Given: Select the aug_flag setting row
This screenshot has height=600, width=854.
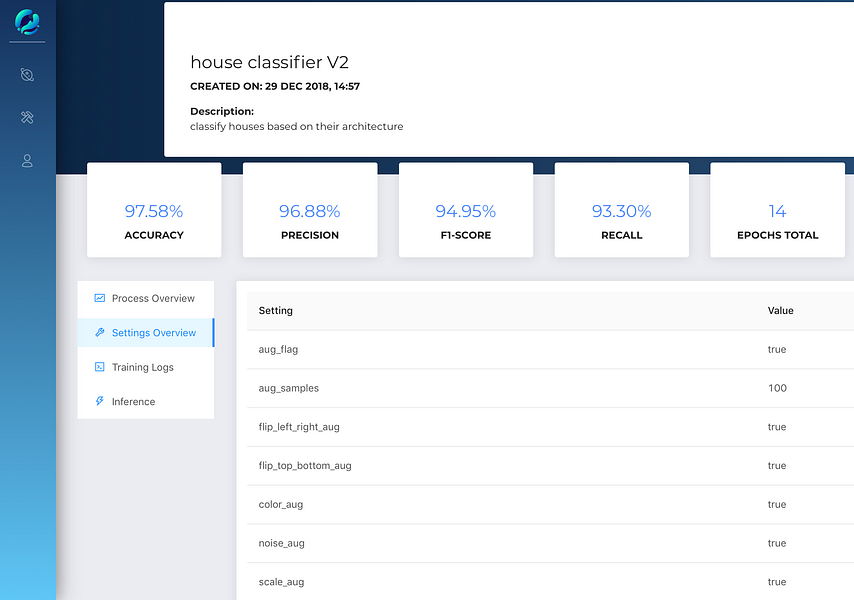Looking at the screenshot, I should coord(550,350).
